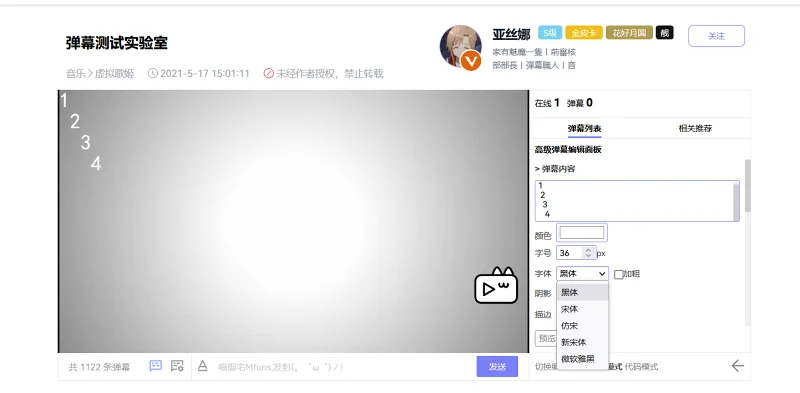Click the Mfuns cat play logo on video

496,286
